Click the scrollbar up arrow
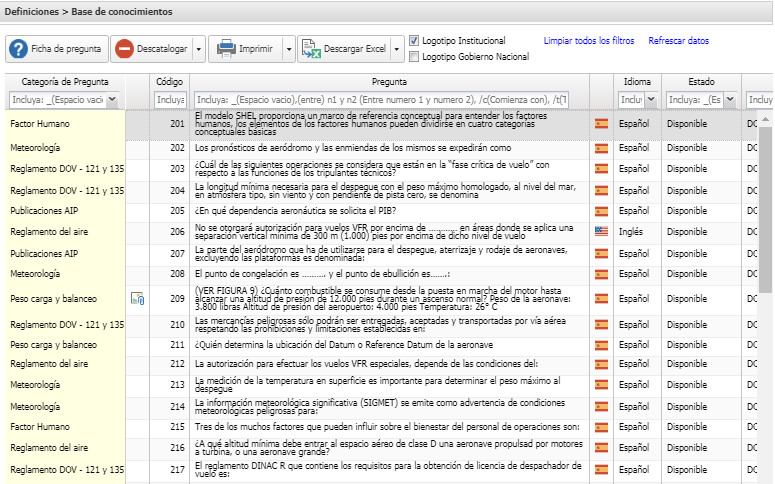Screen dimensions: 775x484 765,119
